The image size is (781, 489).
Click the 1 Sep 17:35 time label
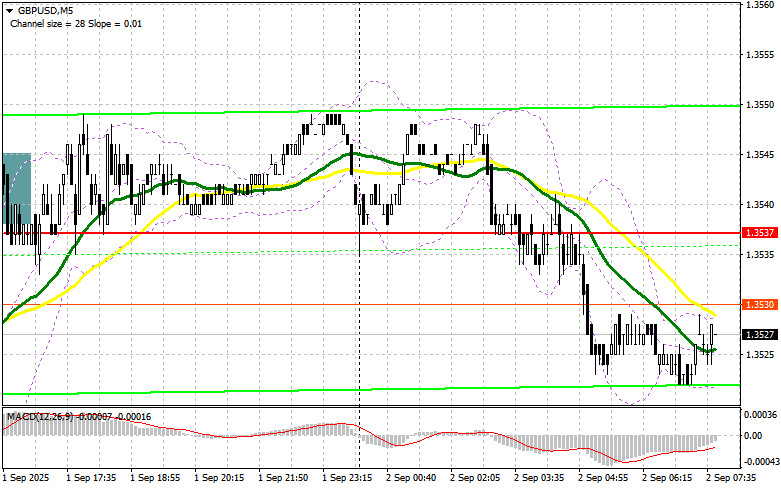pos(91,478)
